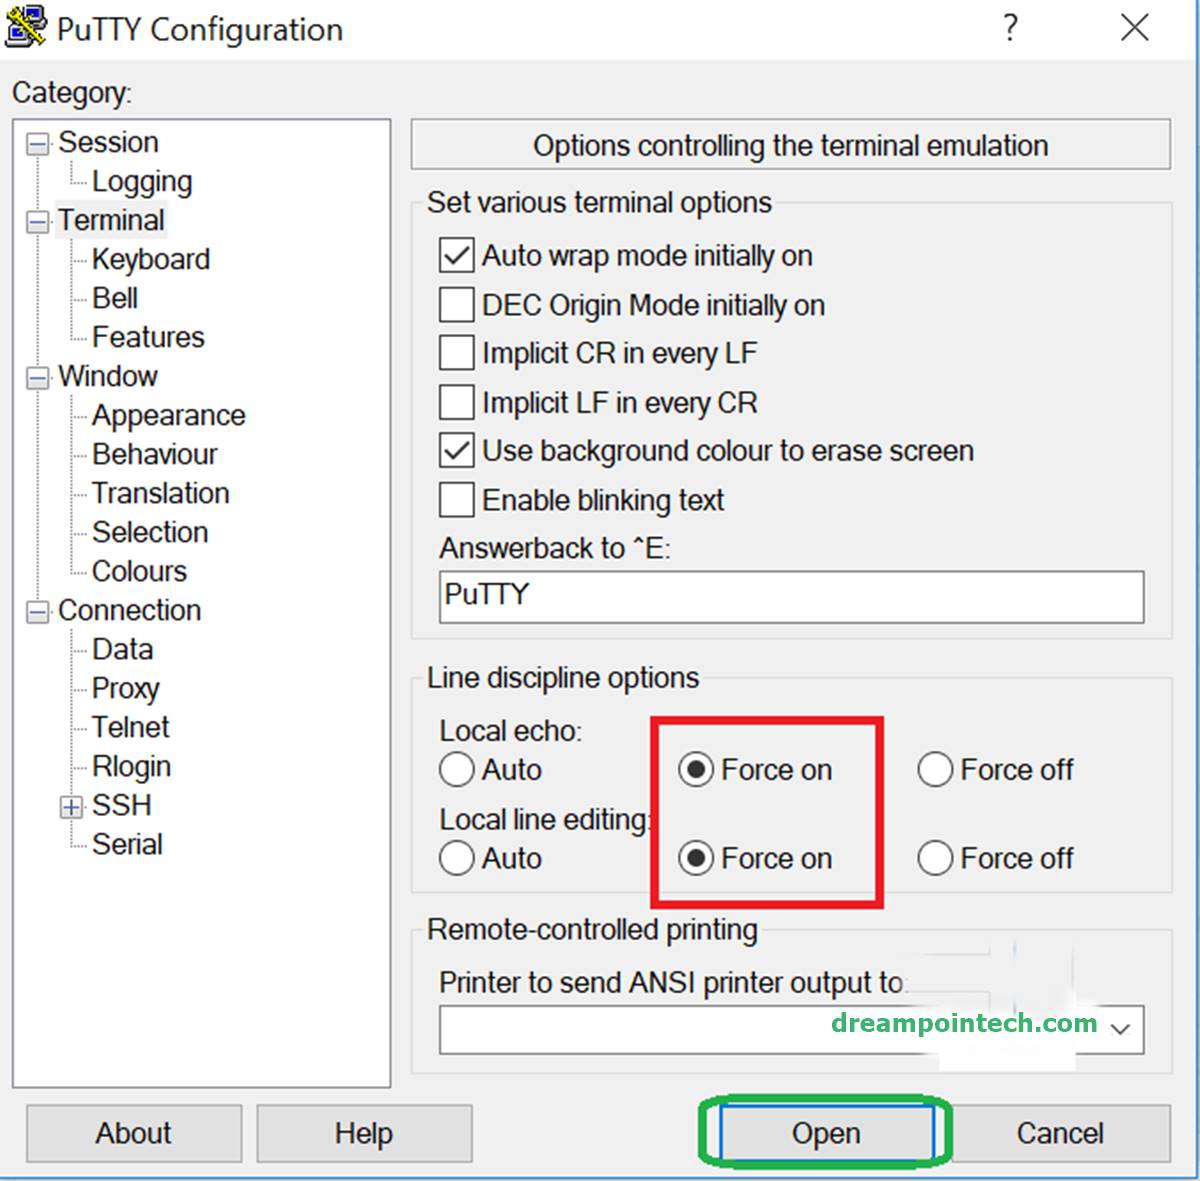This screenshot has width=1200, height=1181.
Task: Collapse the Terminal tree node
Action: point(37,222)
